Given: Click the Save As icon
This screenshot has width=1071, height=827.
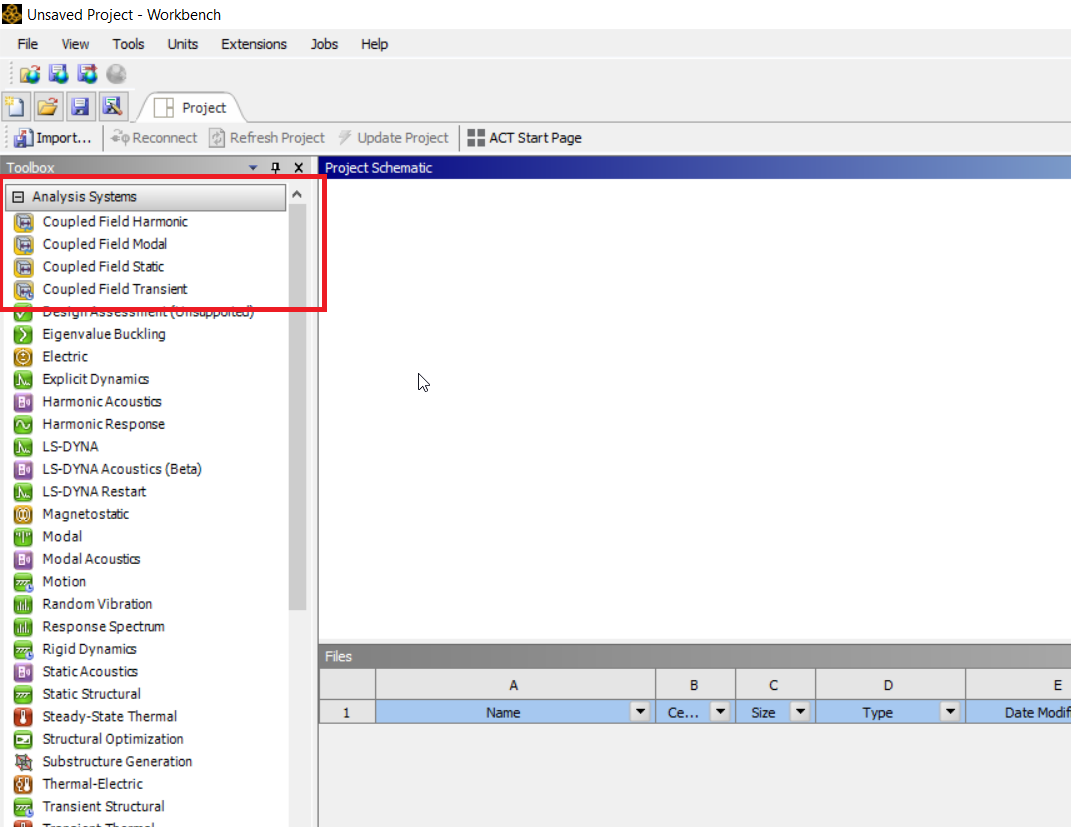Looking at the screenshot, I should (112, 107).
